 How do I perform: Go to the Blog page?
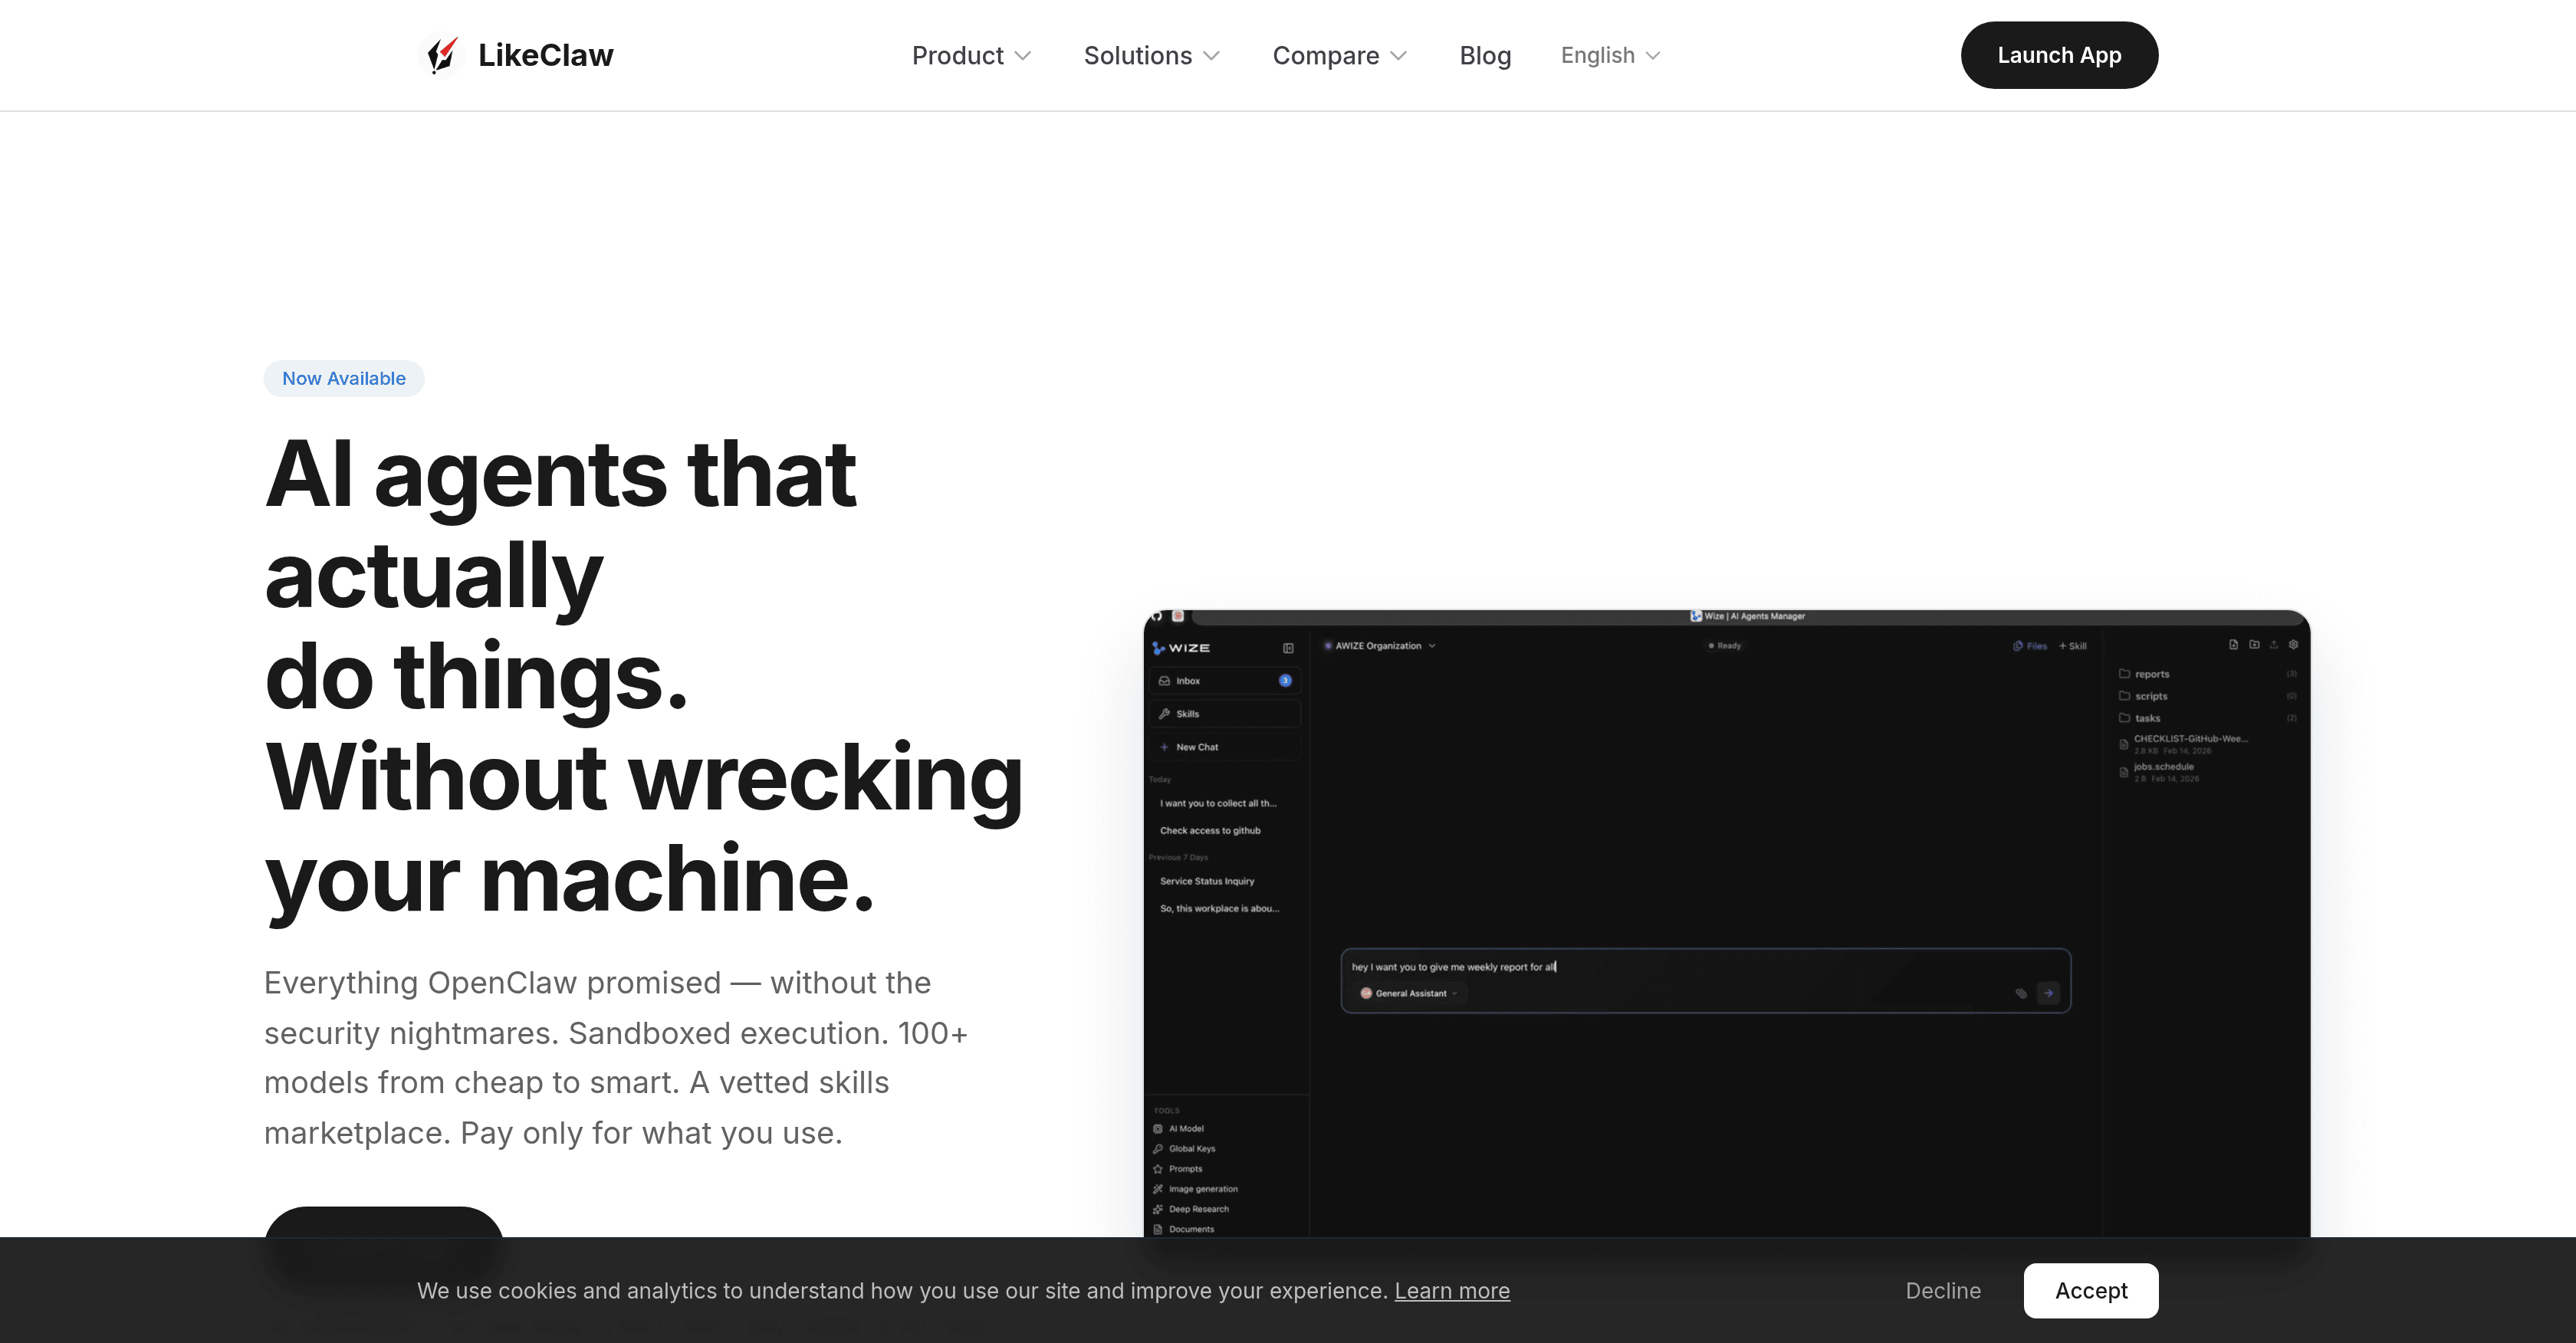[x=1484, y=55]
